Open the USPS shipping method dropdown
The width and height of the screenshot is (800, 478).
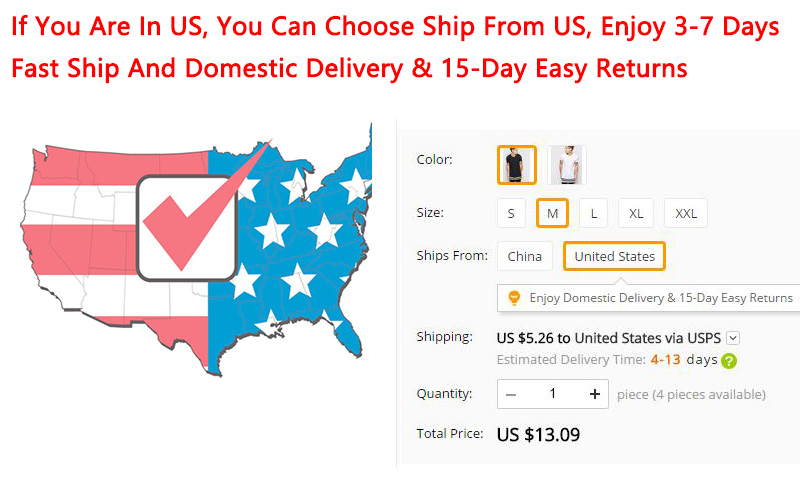point(733,338)
